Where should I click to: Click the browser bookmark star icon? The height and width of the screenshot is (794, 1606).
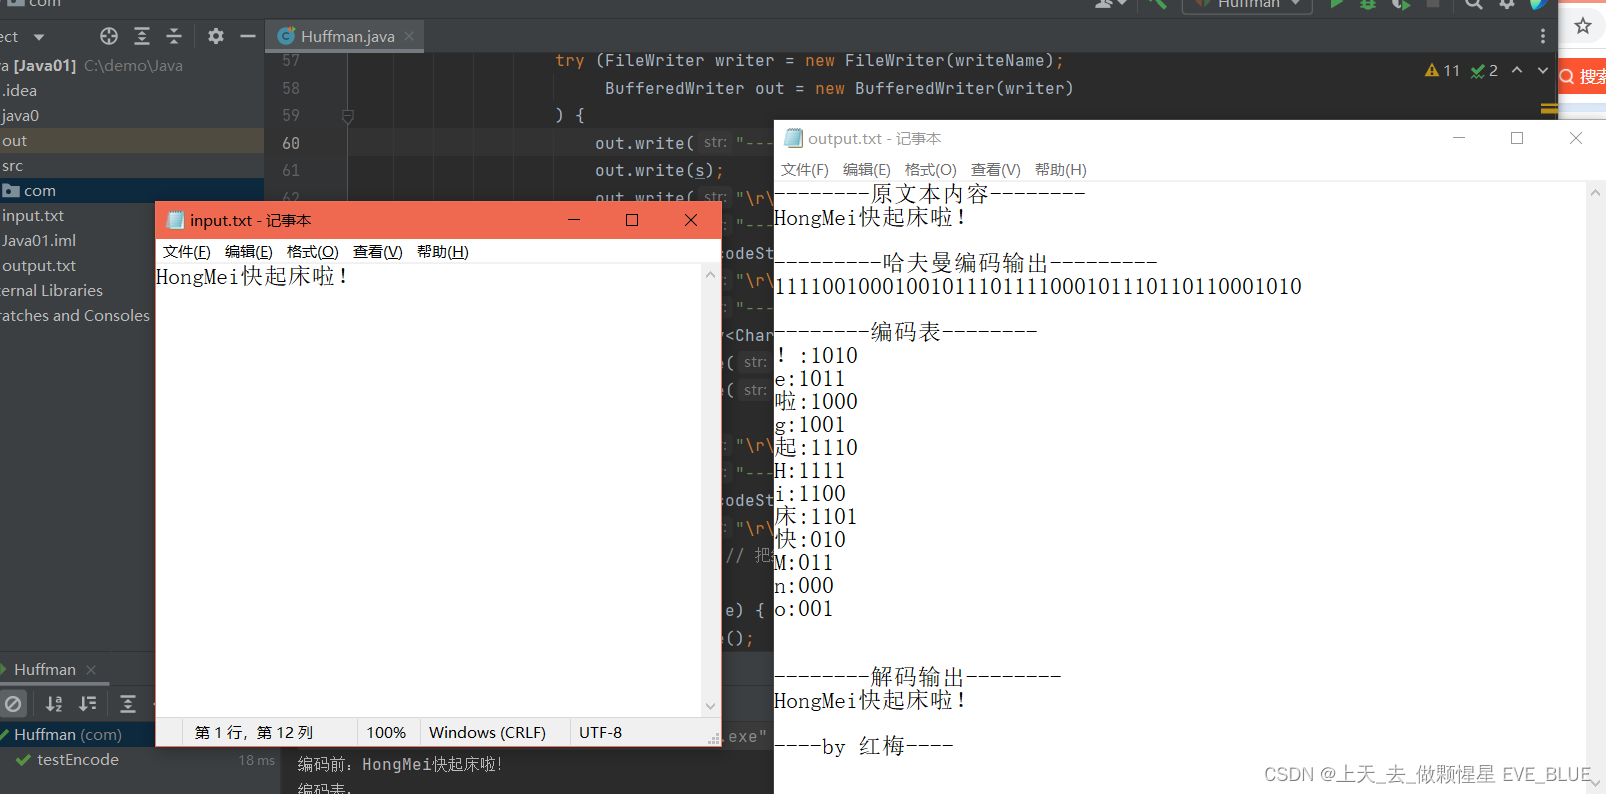click(x=1583, y=26)
